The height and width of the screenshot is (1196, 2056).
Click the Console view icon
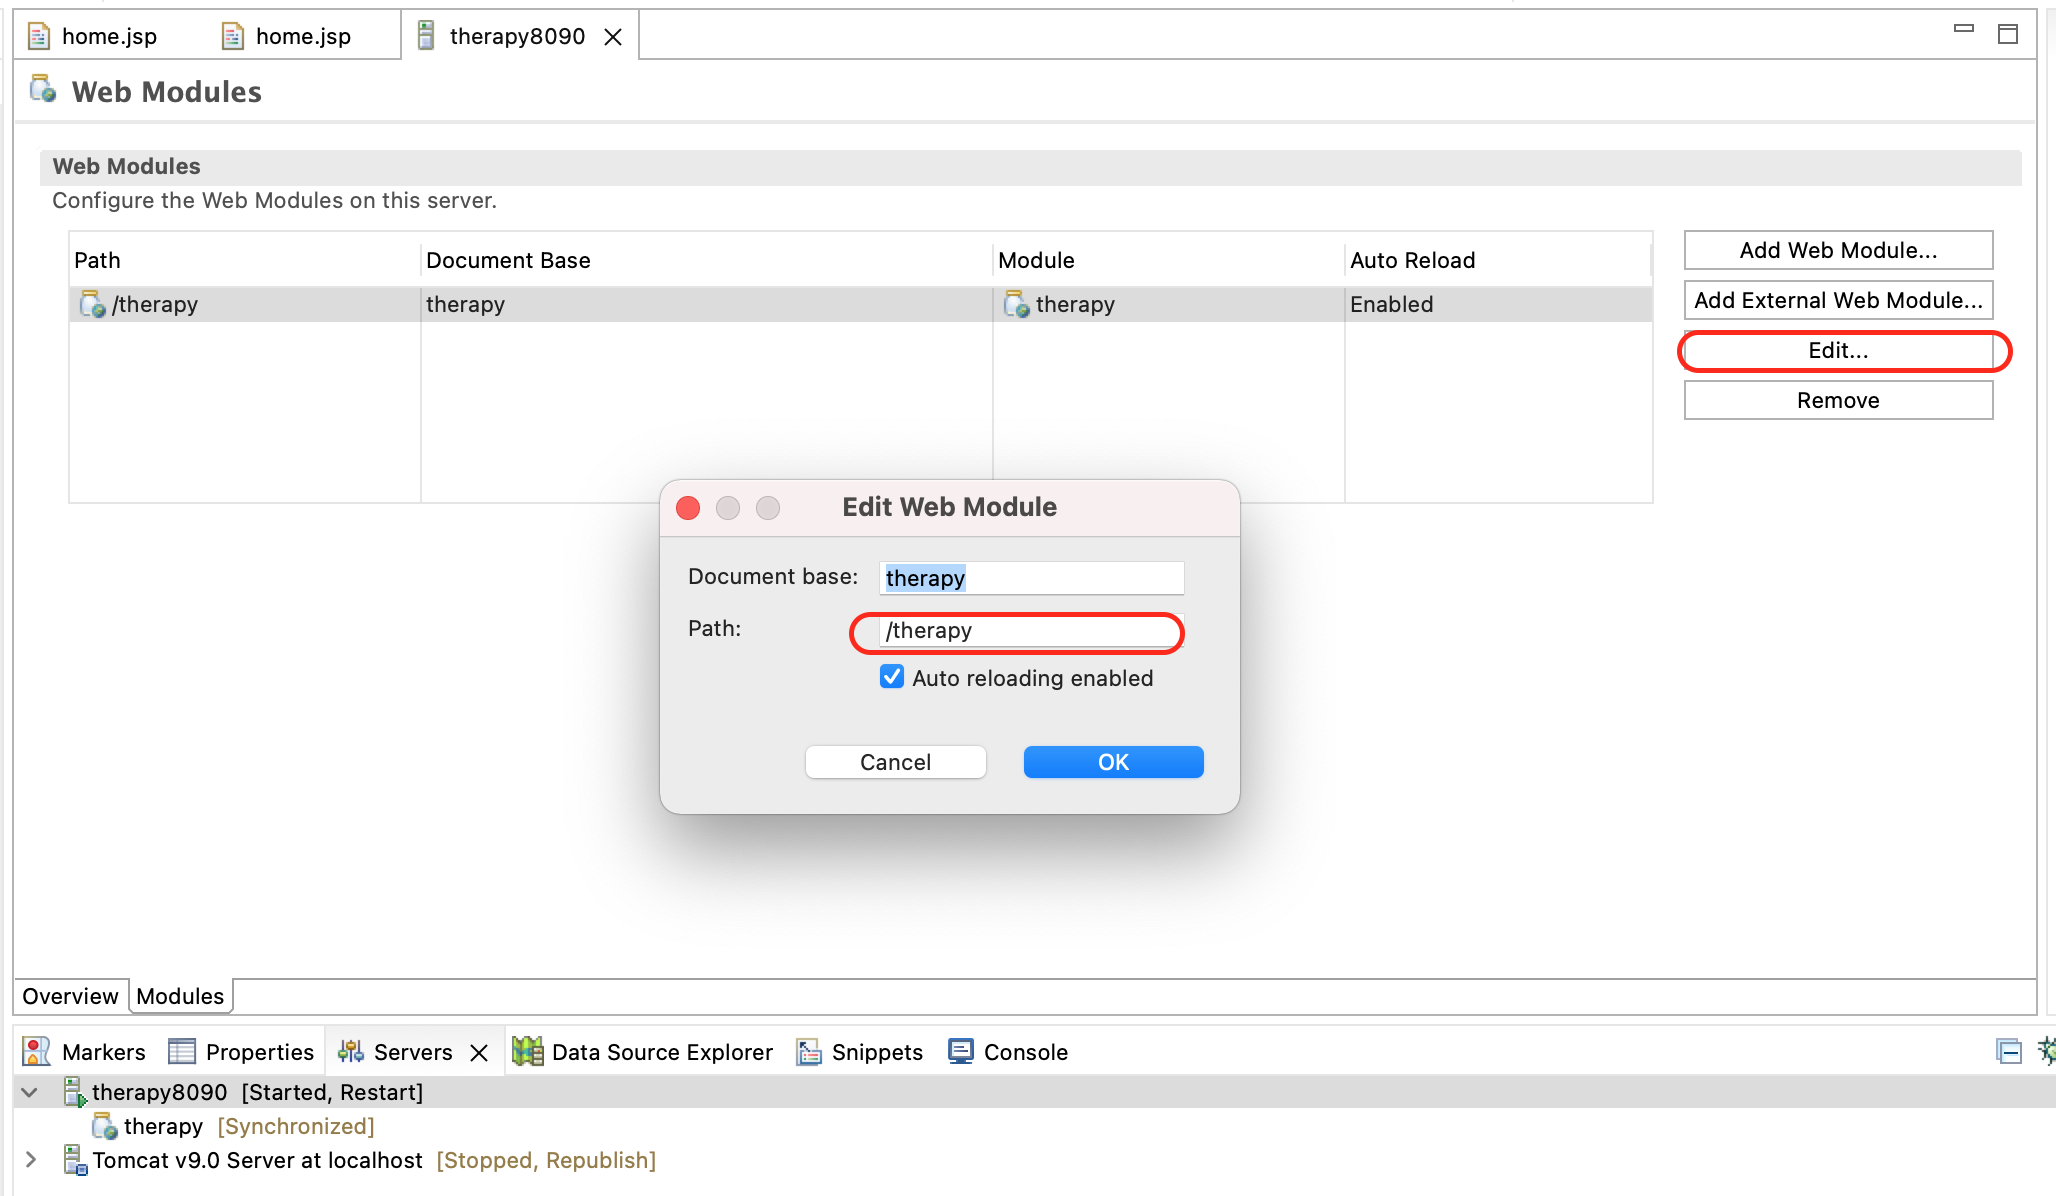[960, 1052]
